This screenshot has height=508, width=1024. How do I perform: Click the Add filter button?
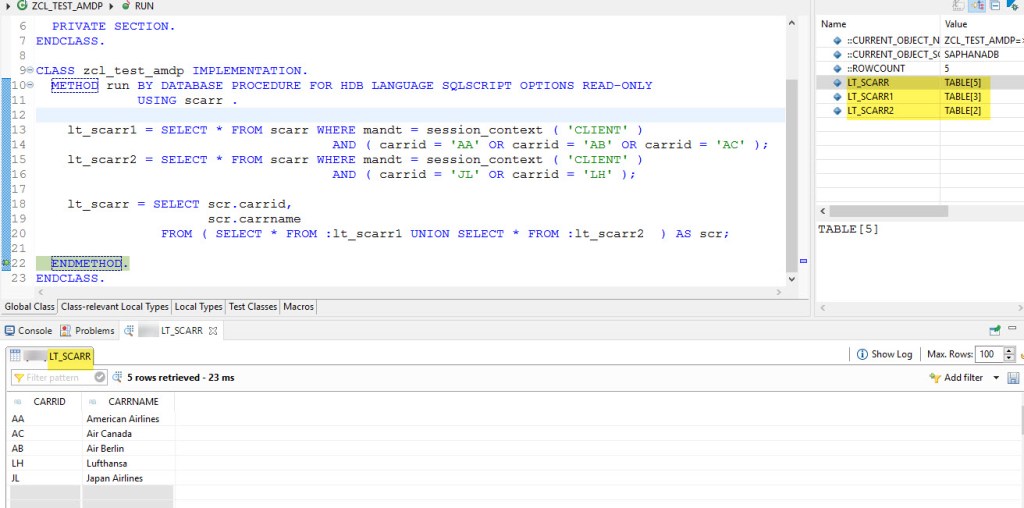point(957,378)
